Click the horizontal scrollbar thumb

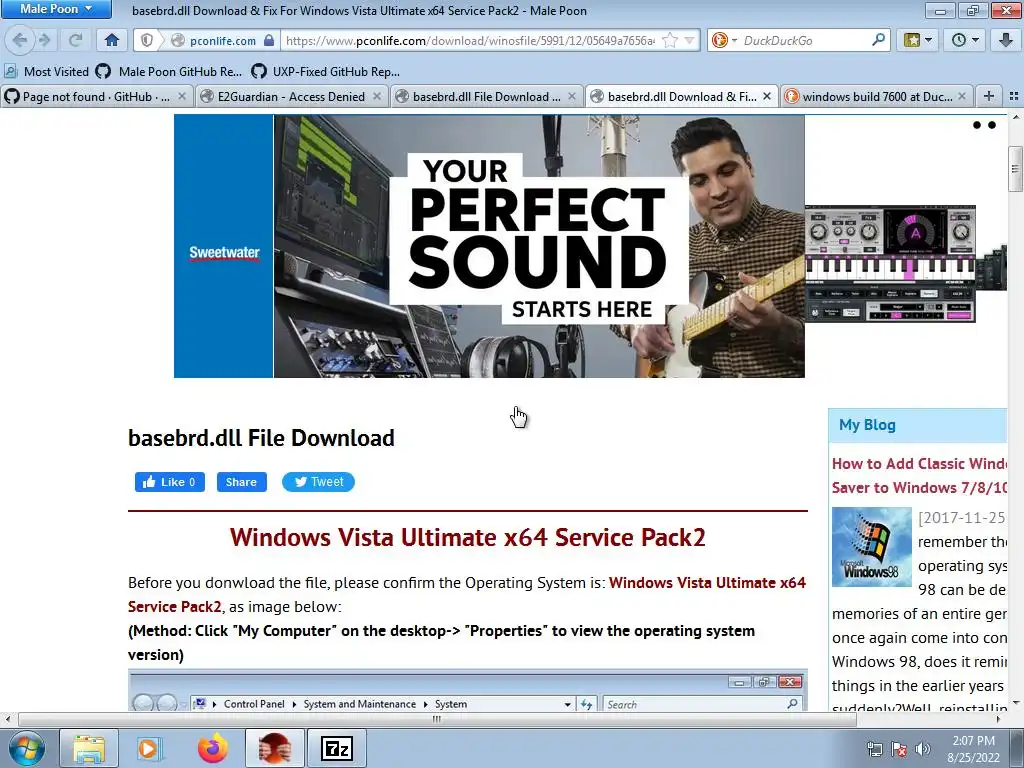(x=437, y=719)
